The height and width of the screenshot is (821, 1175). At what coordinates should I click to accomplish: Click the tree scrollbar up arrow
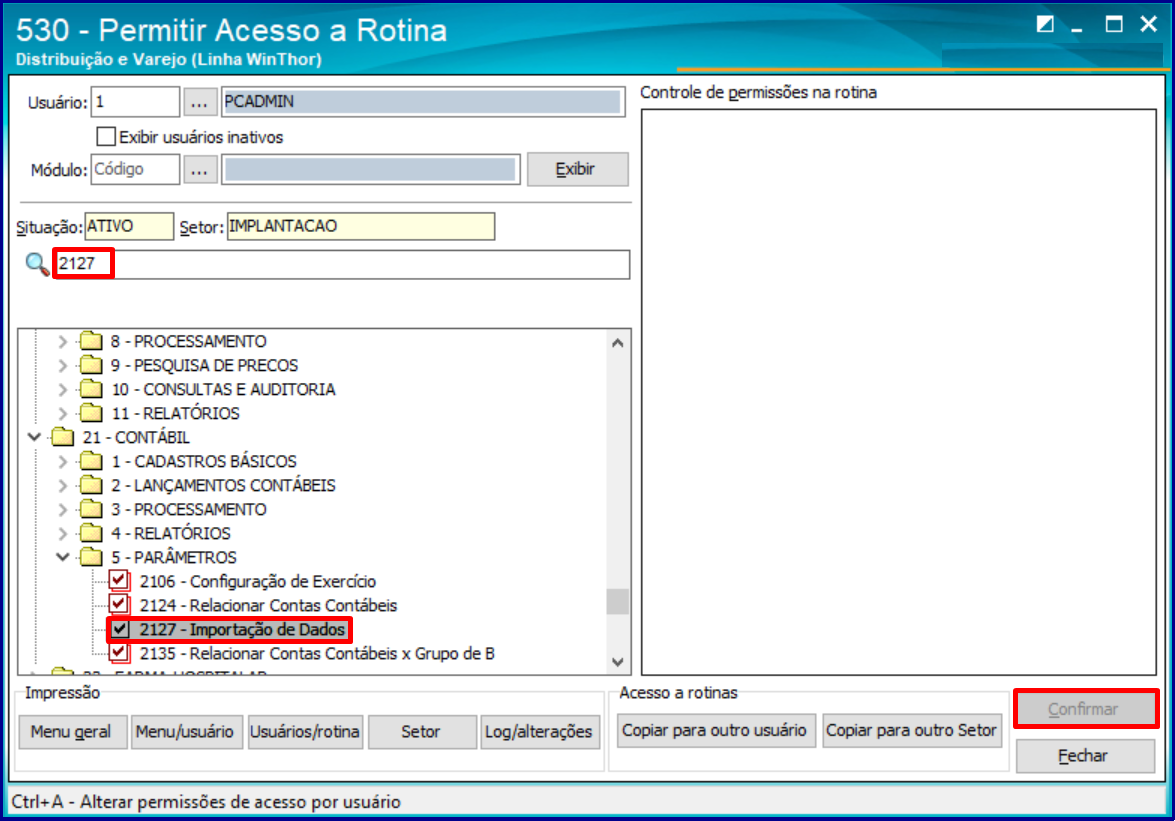[617, 343]
